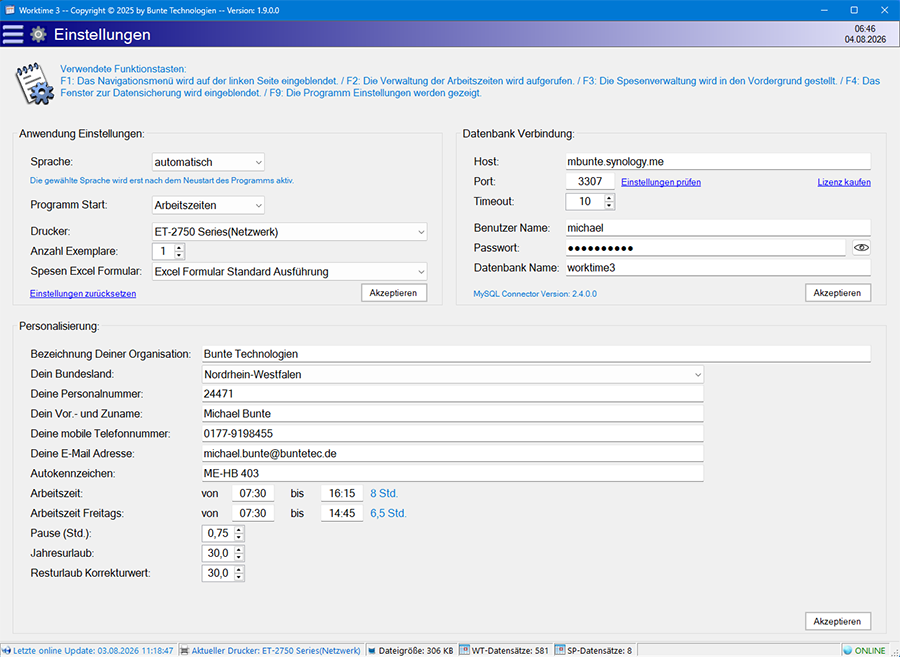
Task: Click the '8 Std.' work hours text
Action: pyautogui.click(x=384, y=493)
